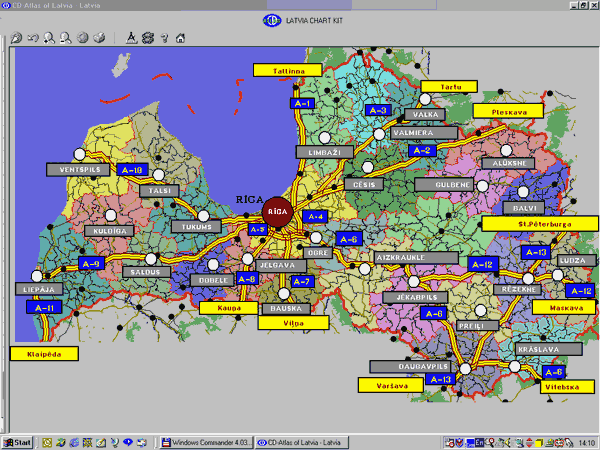Click the blue A-7 road label
Viewport: 600px width, 450px height.
click(302, 282)
